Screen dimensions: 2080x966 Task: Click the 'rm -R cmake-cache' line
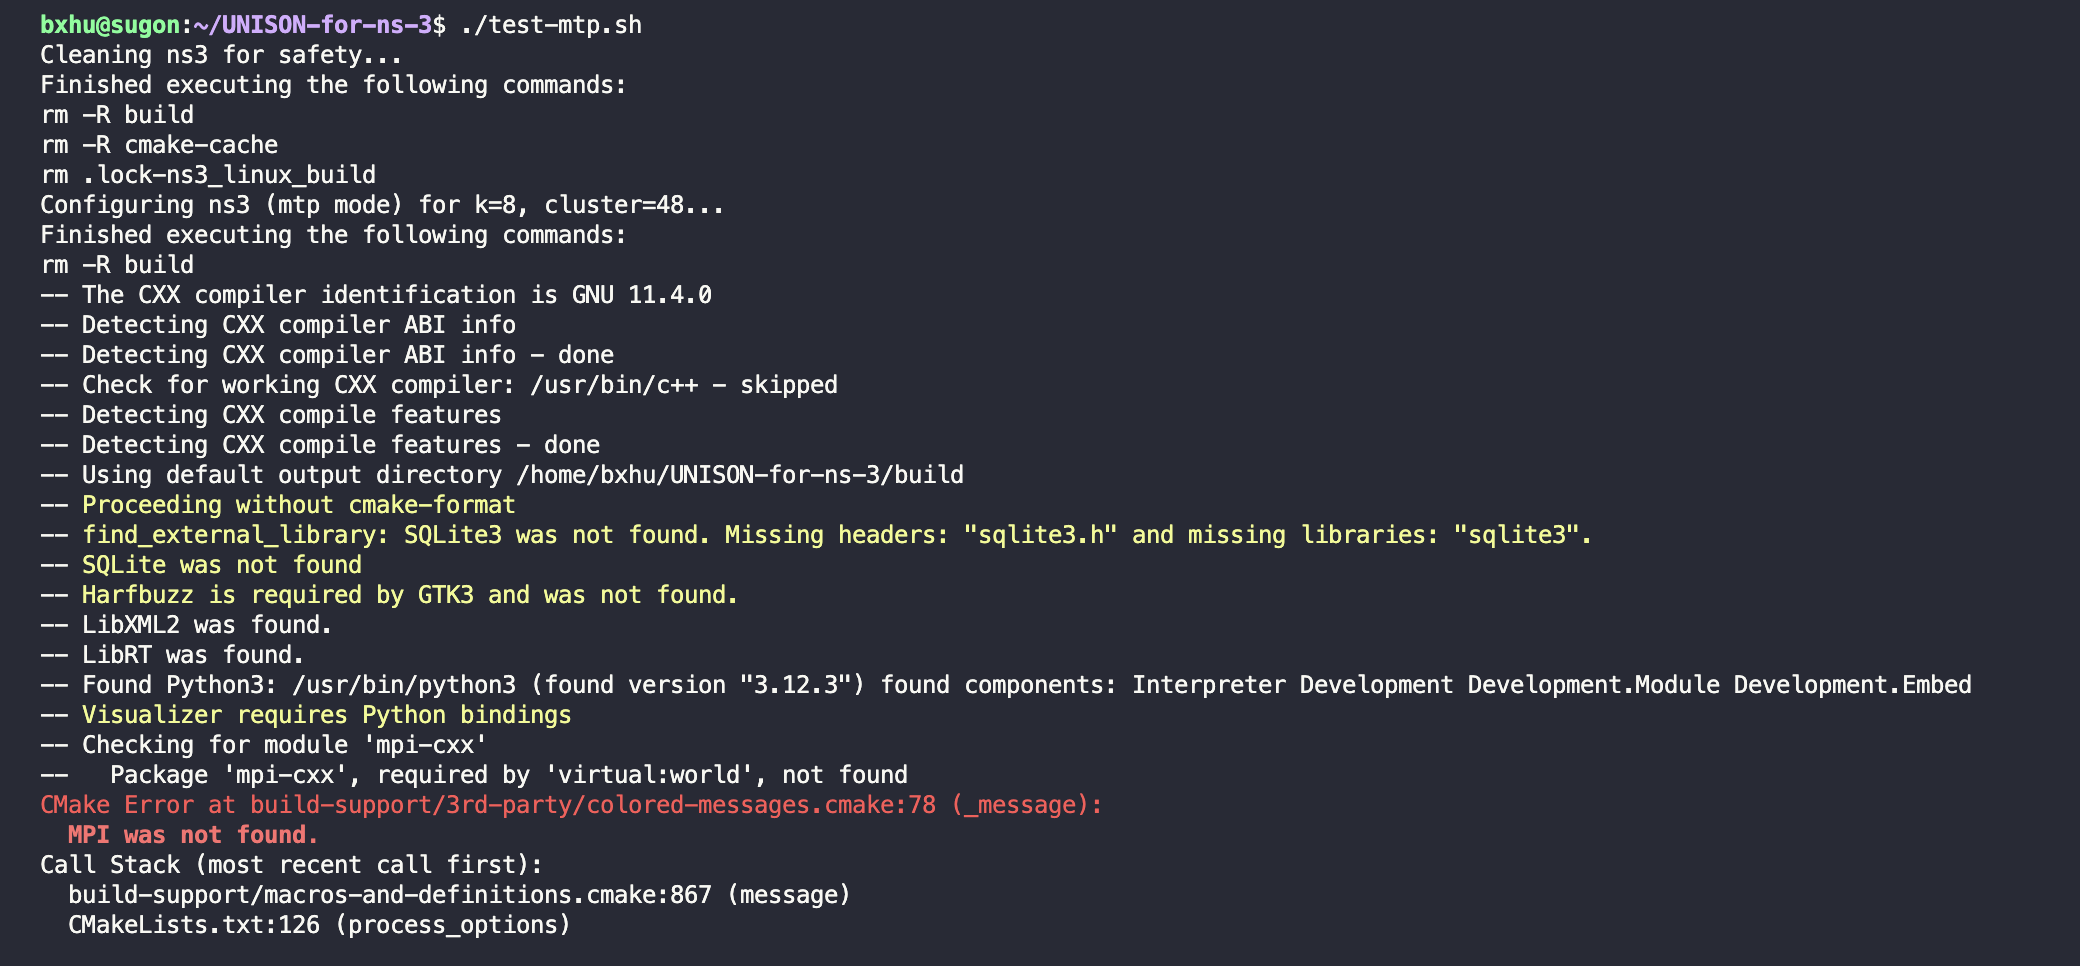click(159, 145)
